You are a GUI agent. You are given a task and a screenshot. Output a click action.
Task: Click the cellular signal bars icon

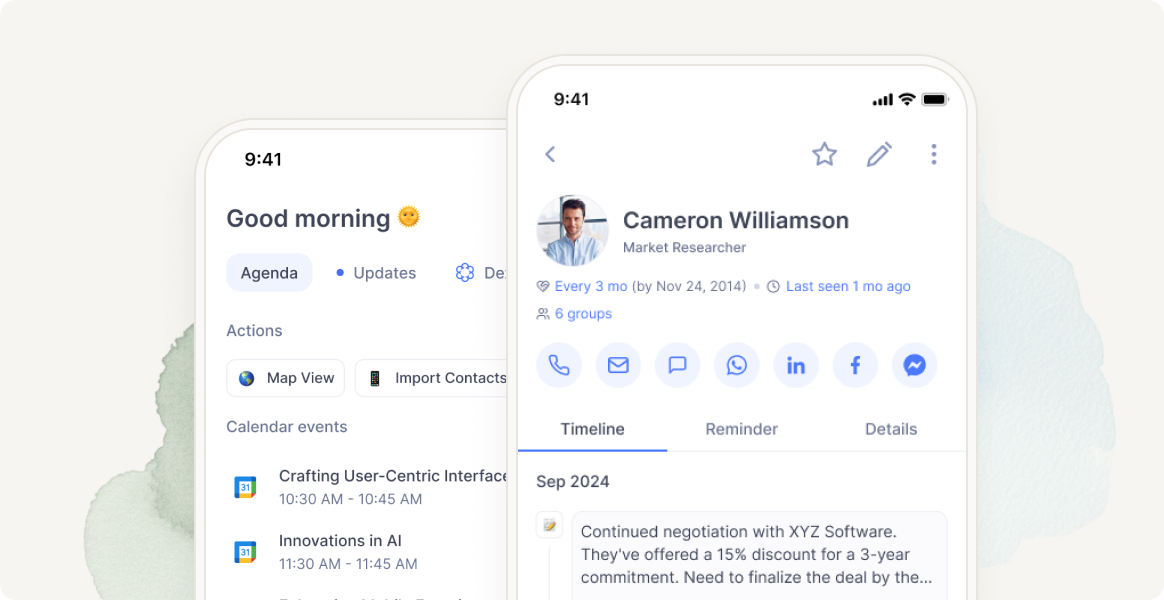click(x=883, y=100)
